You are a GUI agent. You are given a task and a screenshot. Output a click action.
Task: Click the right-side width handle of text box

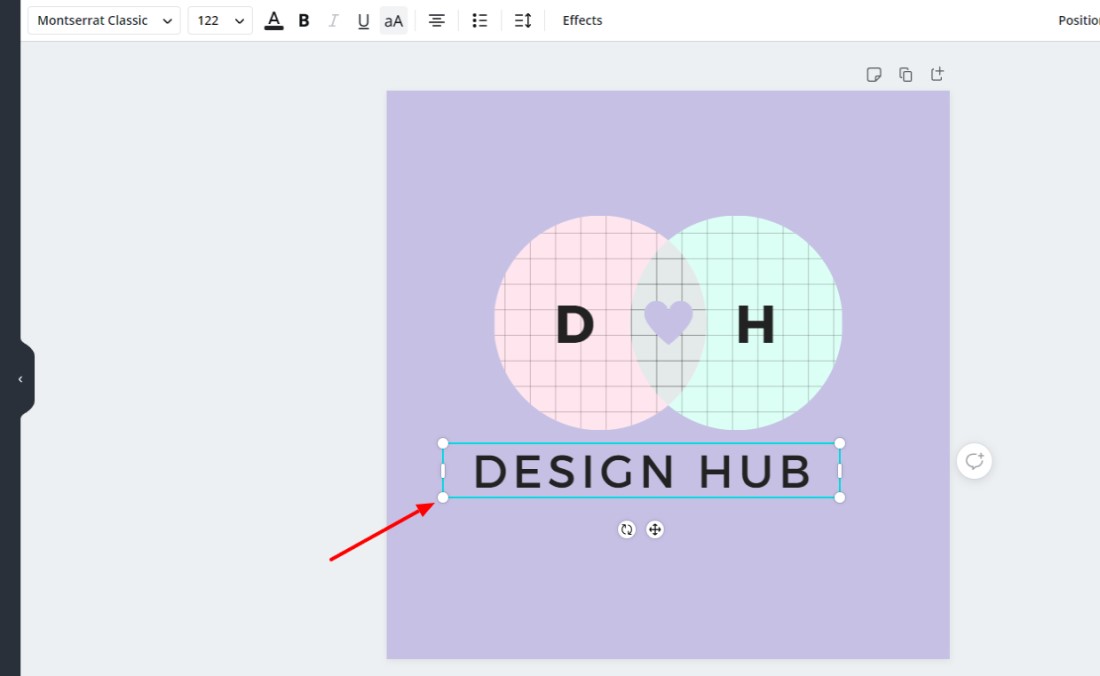coord(840,471)
